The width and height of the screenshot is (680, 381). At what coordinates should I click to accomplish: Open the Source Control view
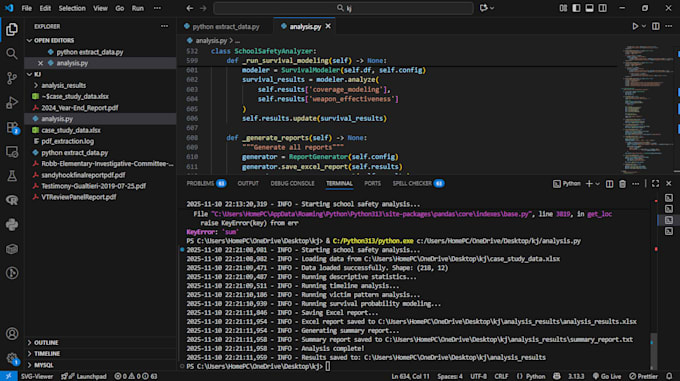coord(12,78)
